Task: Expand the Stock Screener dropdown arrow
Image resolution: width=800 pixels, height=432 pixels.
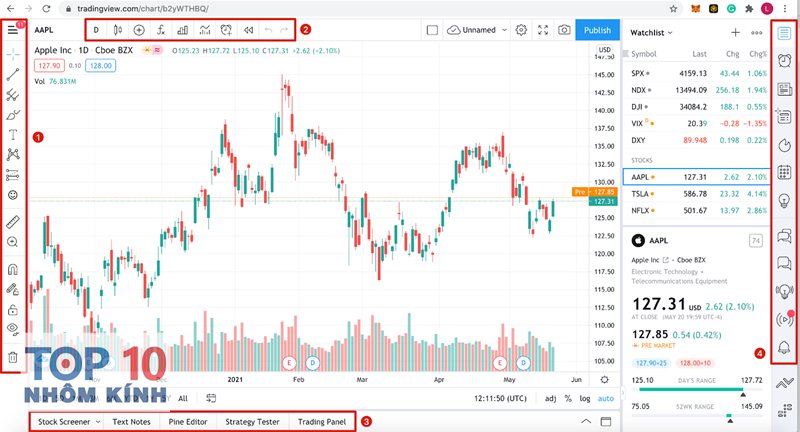Action: click(98, 422)
